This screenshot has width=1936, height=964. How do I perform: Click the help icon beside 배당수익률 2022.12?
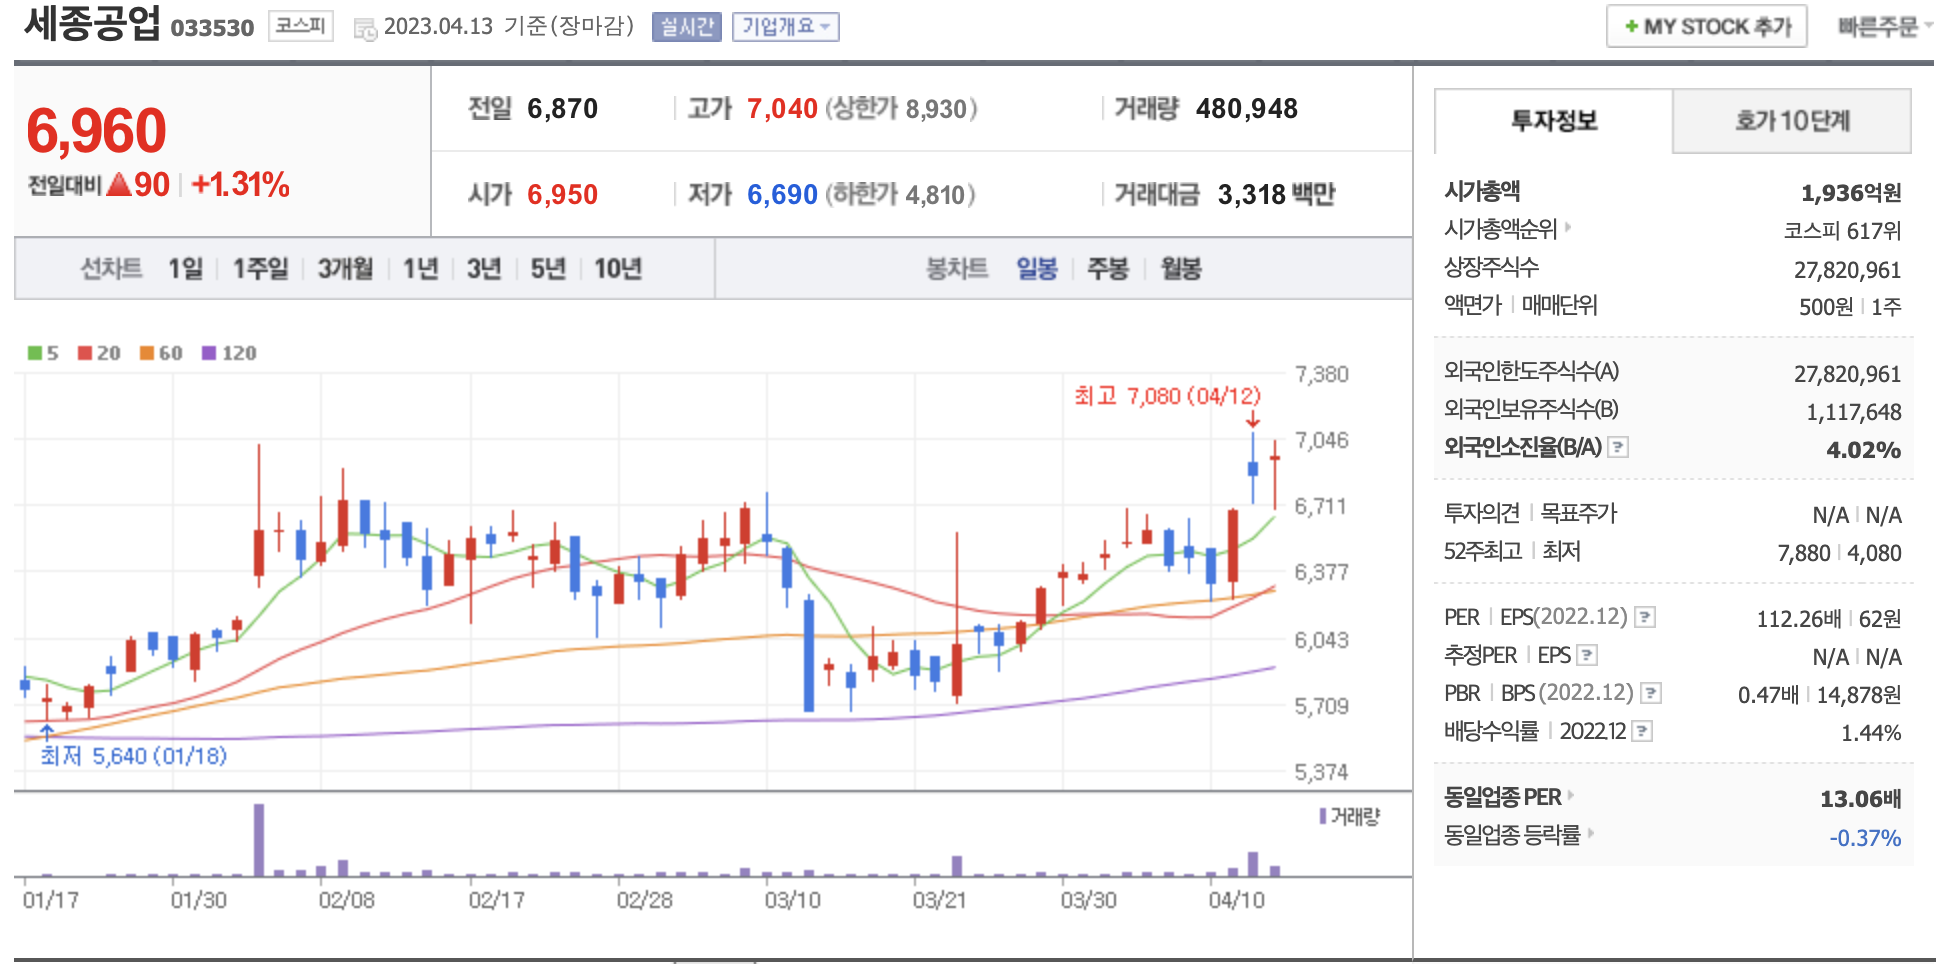click(1642, 732)
